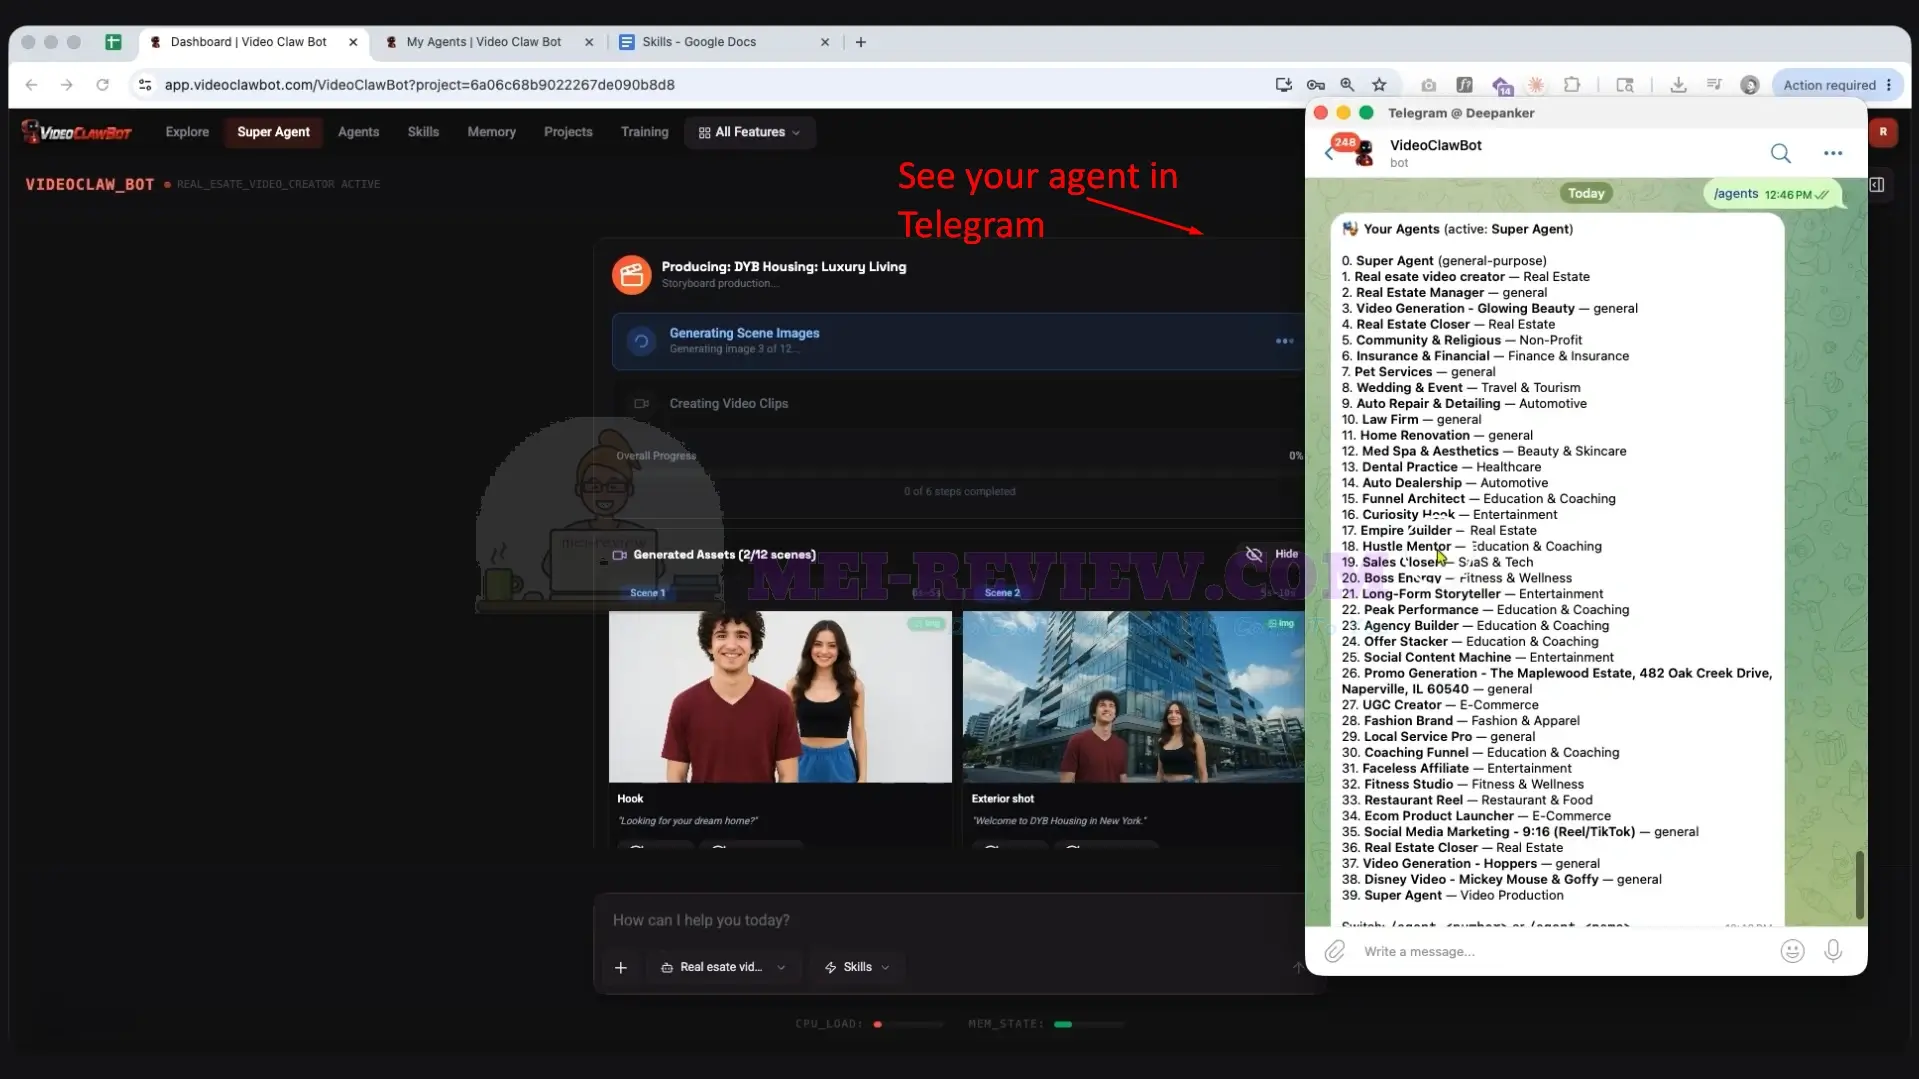
Task: Open Action required browser menu
Action: (x=1838, y=85)
